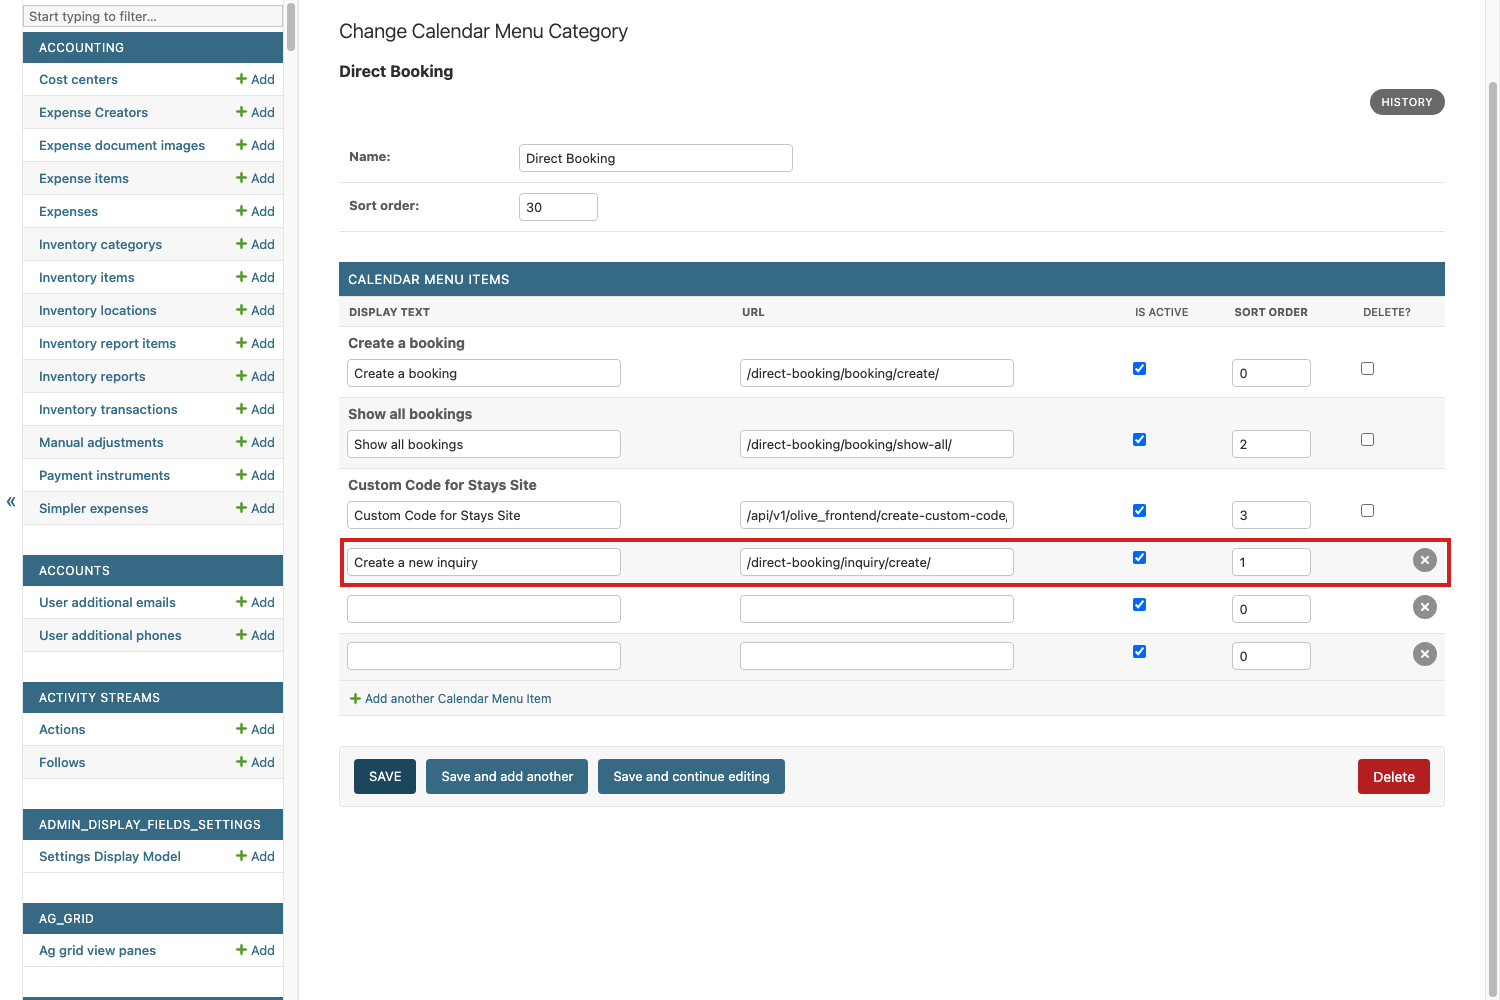
Task: Open the ACCOUNTS section header
Action: 75,570
